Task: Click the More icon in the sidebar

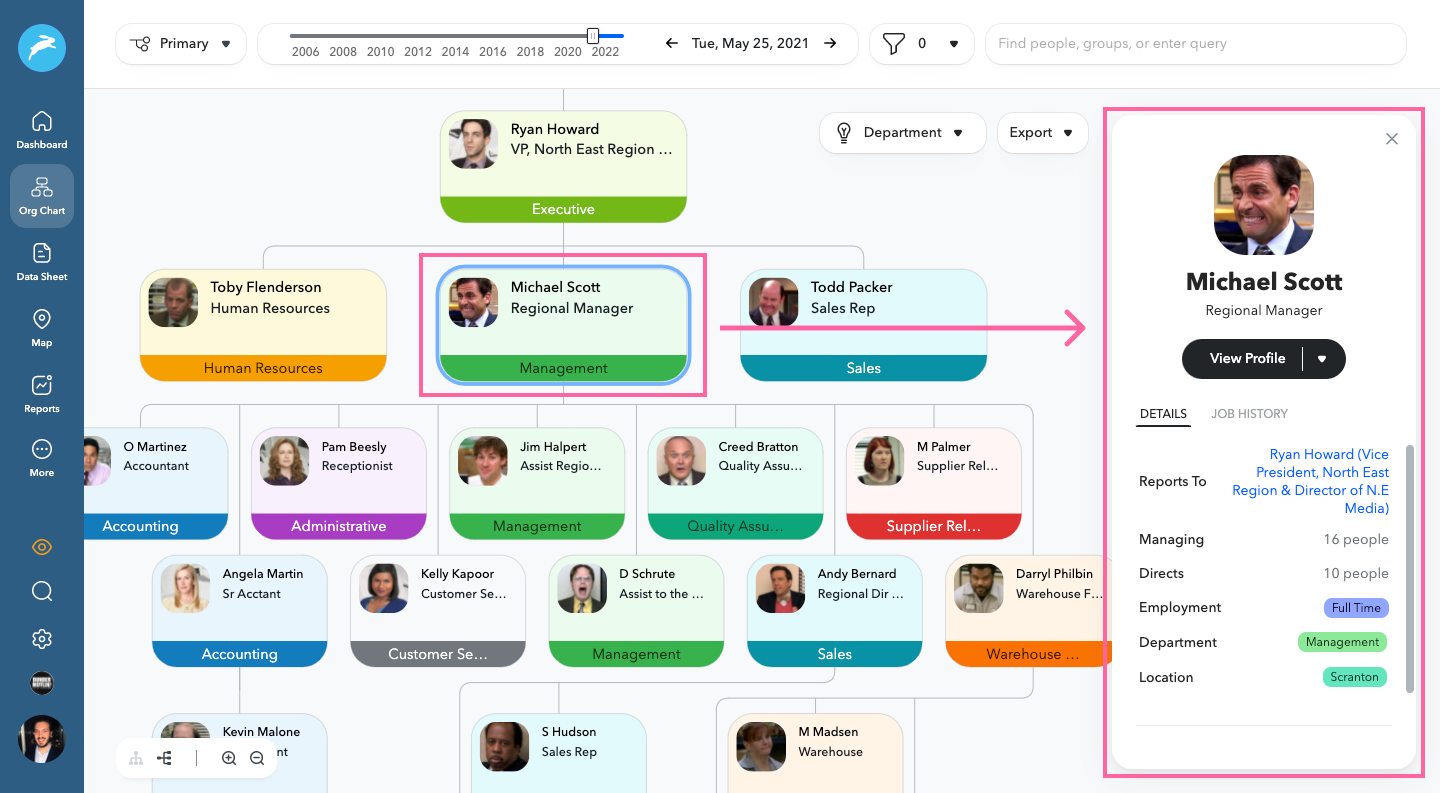Action: 41,459
